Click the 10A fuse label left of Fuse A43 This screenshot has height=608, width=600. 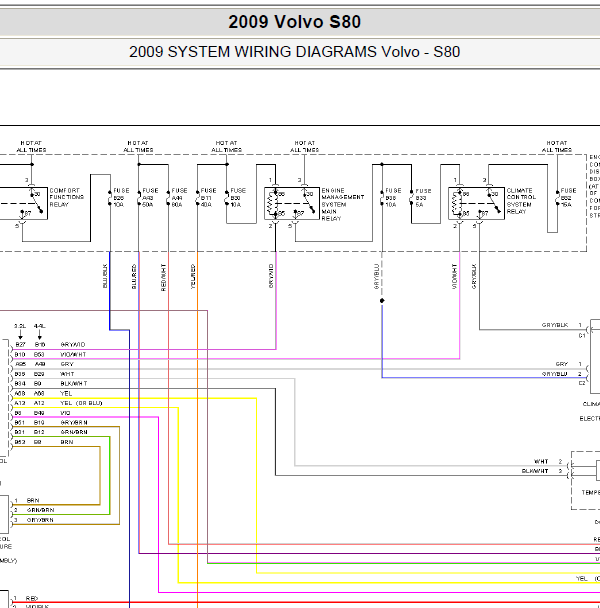coord(121,197)
